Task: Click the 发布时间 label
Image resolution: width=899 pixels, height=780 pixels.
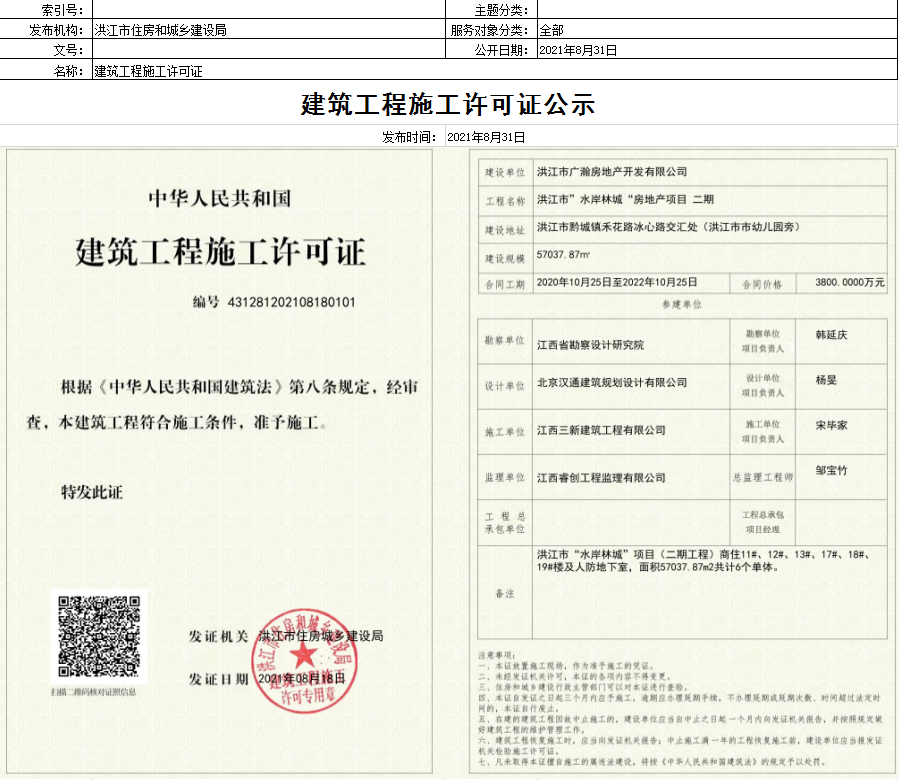Action: tap(409, 137)
